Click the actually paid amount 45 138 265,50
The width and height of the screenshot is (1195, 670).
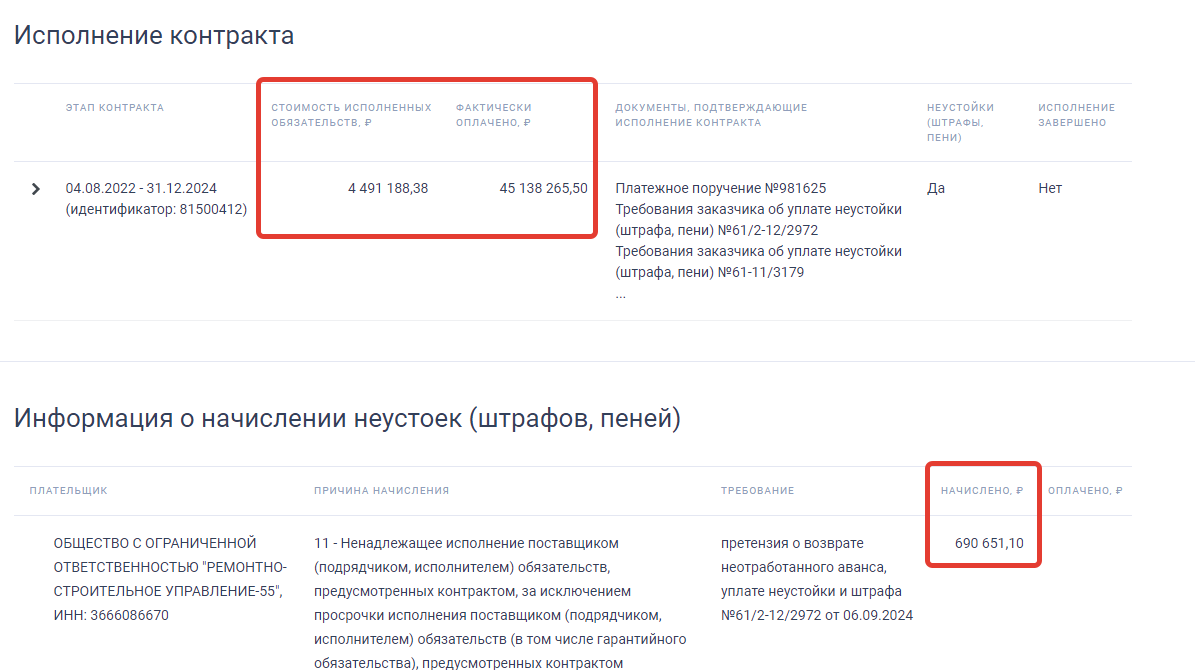pos(543,188)
